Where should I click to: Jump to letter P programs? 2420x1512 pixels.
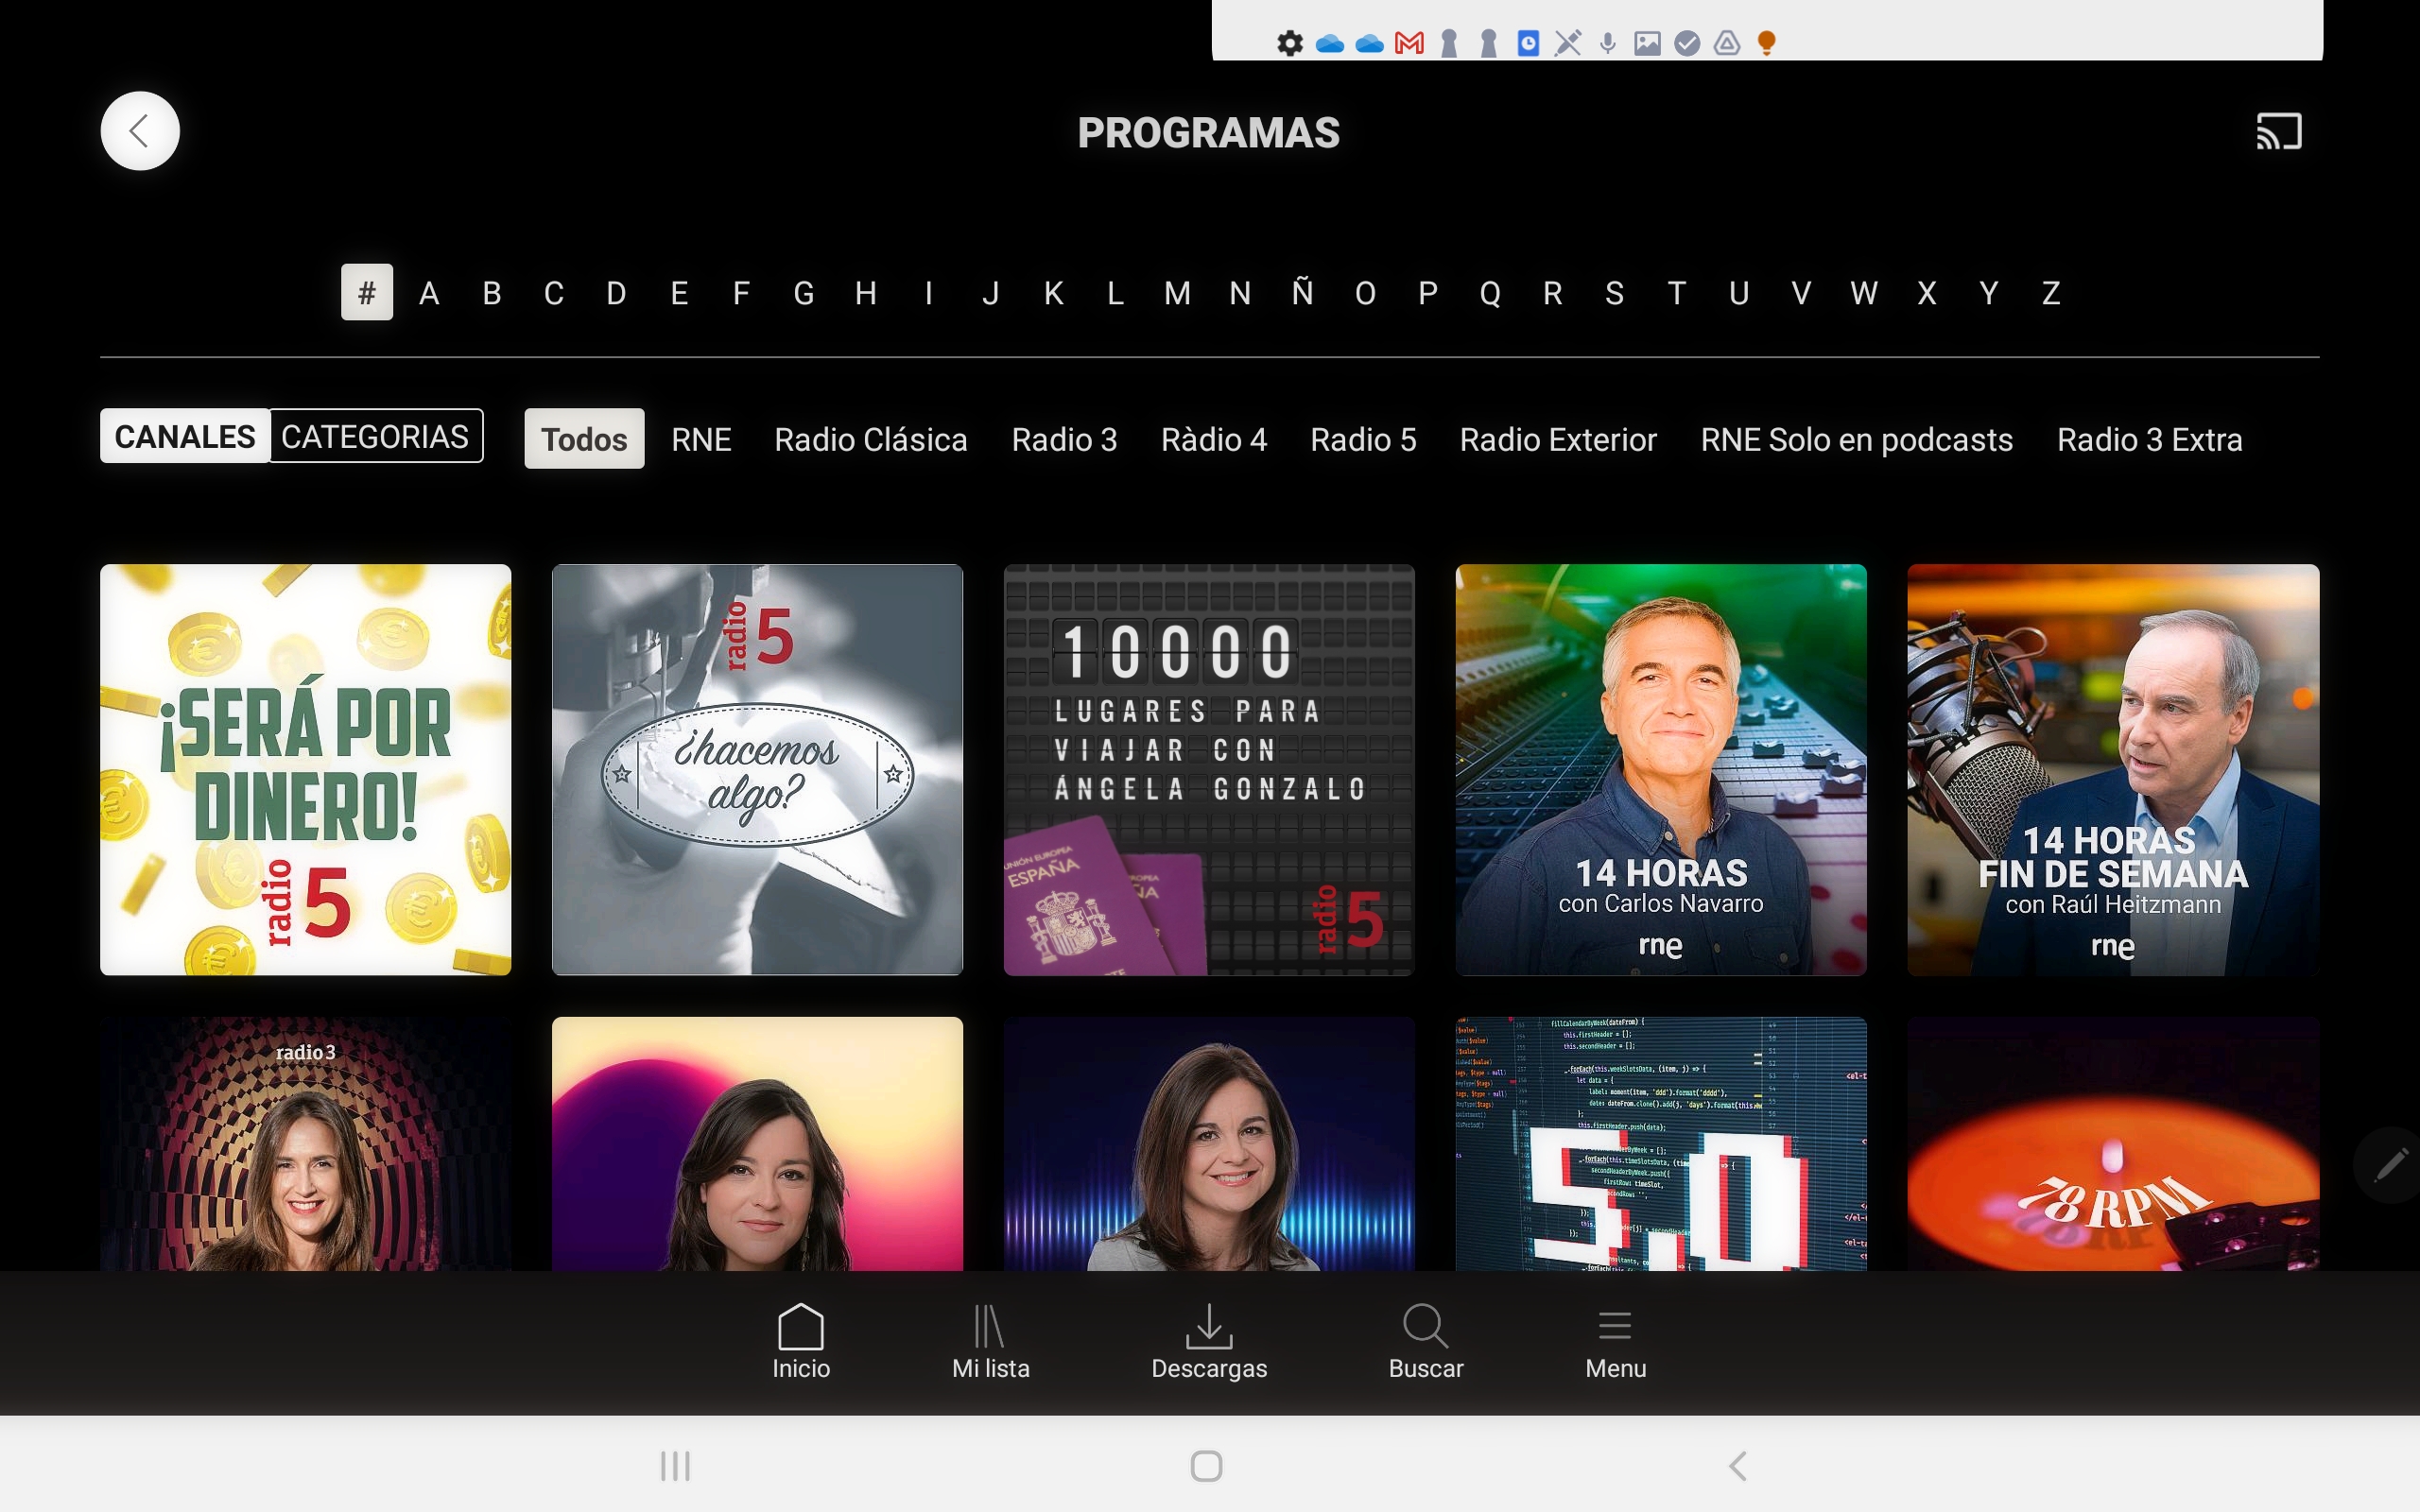pos(1428,293)
